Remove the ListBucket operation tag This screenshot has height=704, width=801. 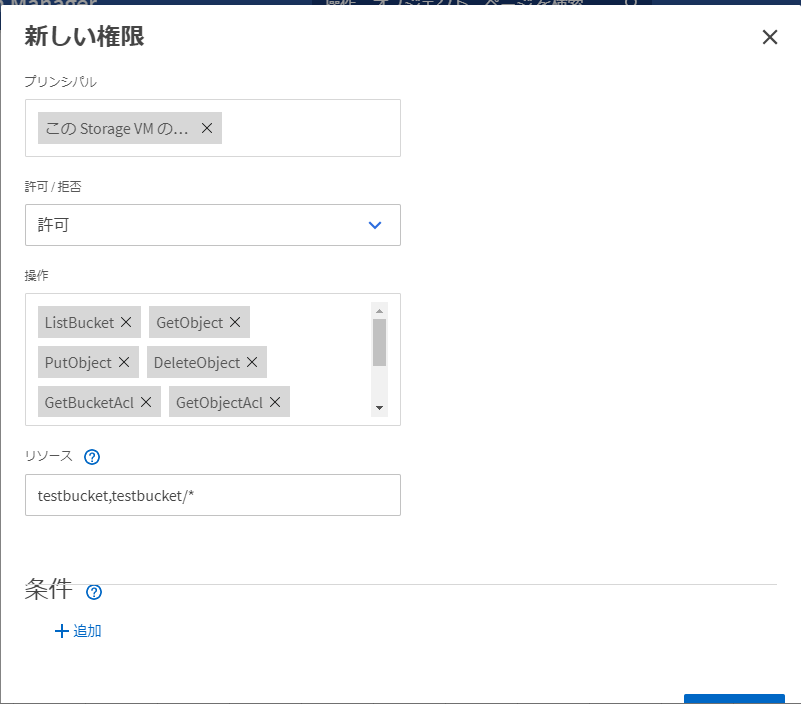tap(126, 322)
